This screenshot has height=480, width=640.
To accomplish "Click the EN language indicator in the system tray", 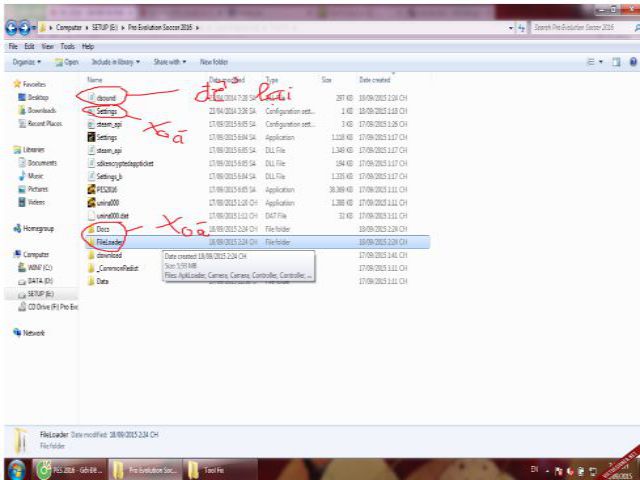I will coord(534,469).
